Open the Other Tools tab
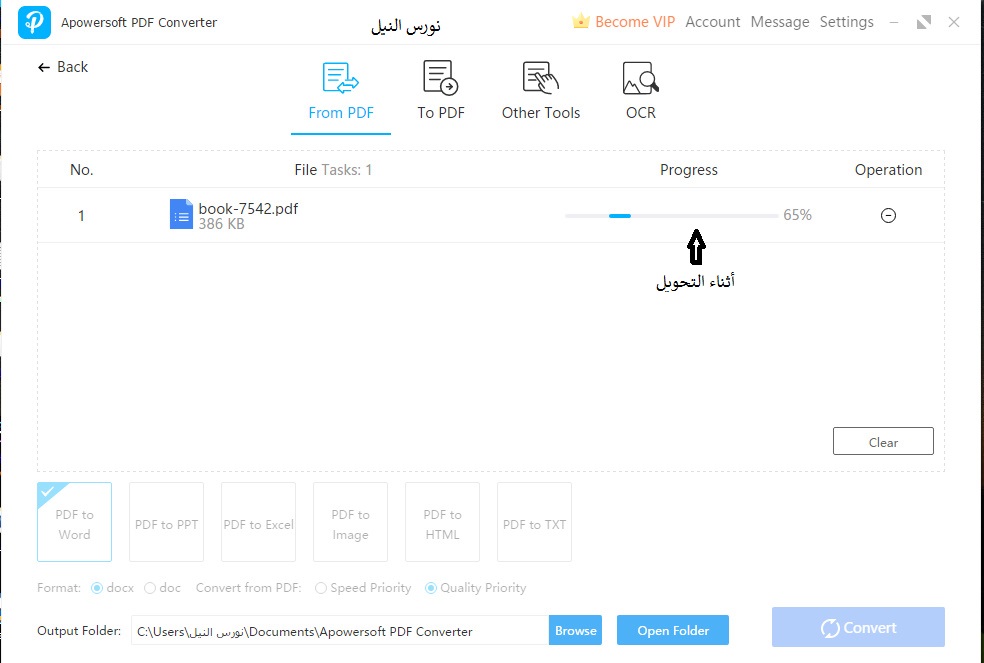Image resolution: width=984 pixels, height=663 pixels. coord(540,91)
